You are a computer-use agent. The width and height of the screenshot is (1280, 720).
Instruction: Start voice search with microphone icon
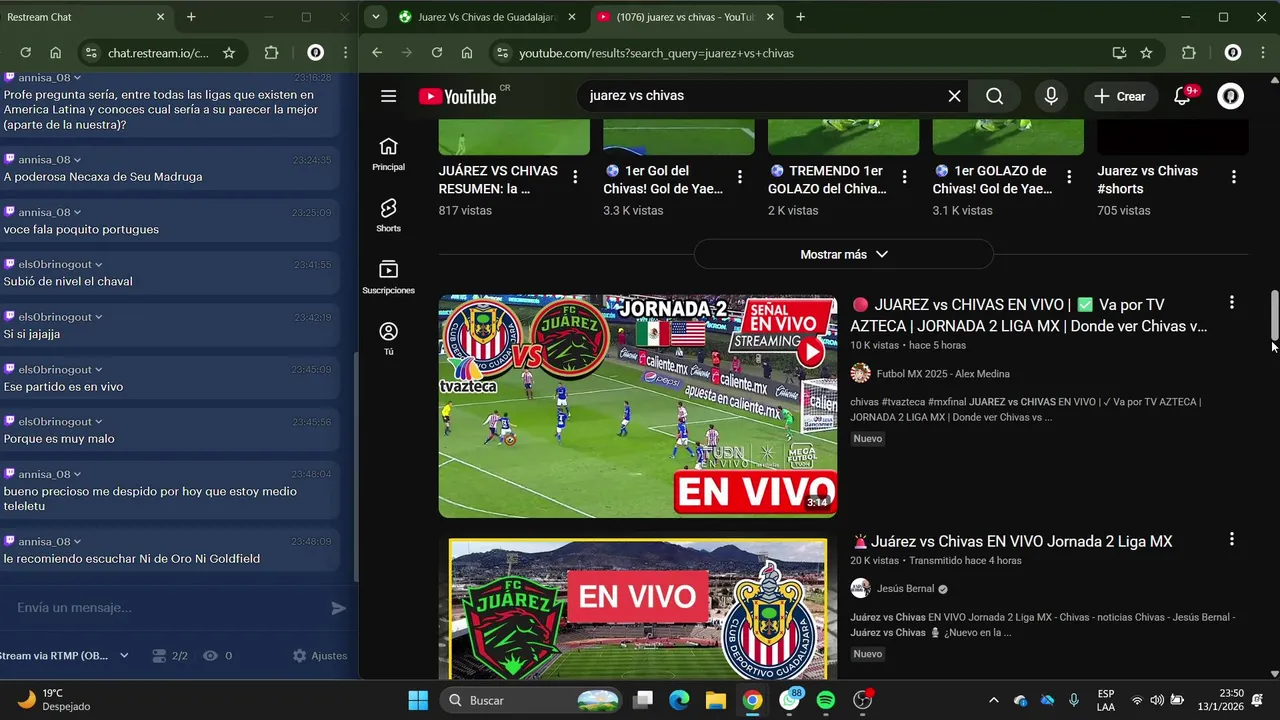coord(1051,96)
